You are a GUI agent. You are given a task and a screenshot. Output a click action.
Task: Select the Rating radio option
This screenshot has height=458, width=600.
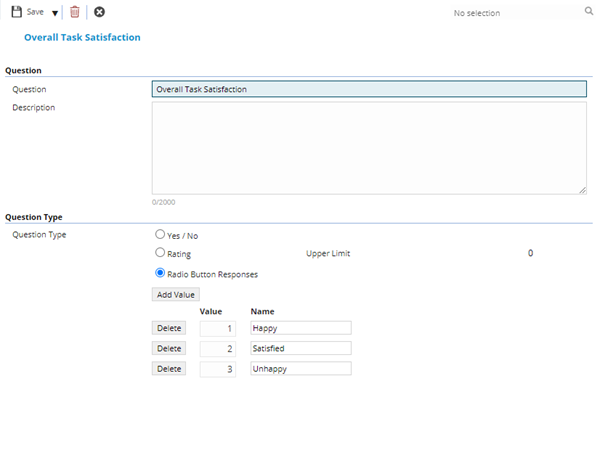coord(160,253)
